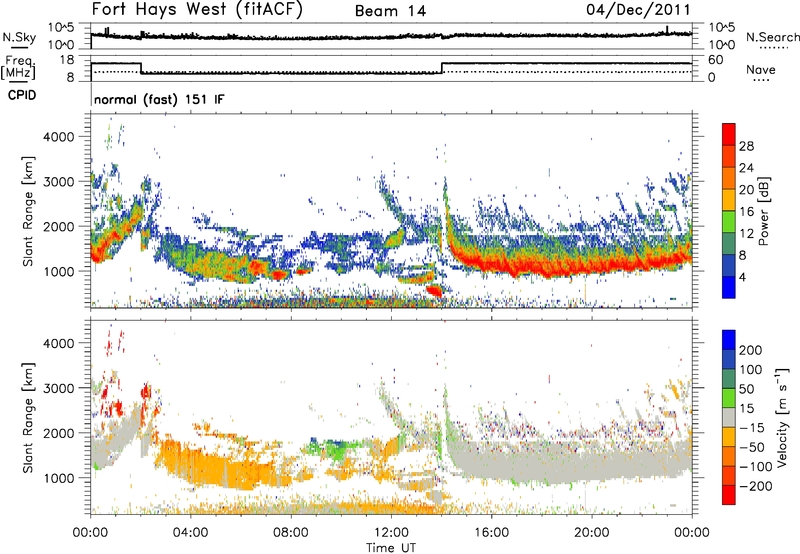This screenshot has width=800, height=554.
Task: Click the date '04/Dec/2011'
Action: (x=638, y=10)
